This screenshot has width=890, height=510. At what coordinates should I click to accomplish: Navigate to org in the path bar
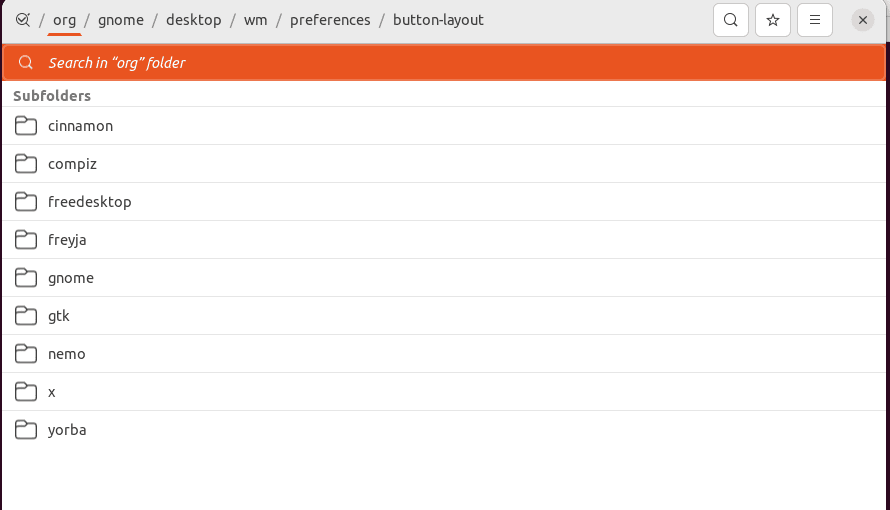[x=64, y=20]
